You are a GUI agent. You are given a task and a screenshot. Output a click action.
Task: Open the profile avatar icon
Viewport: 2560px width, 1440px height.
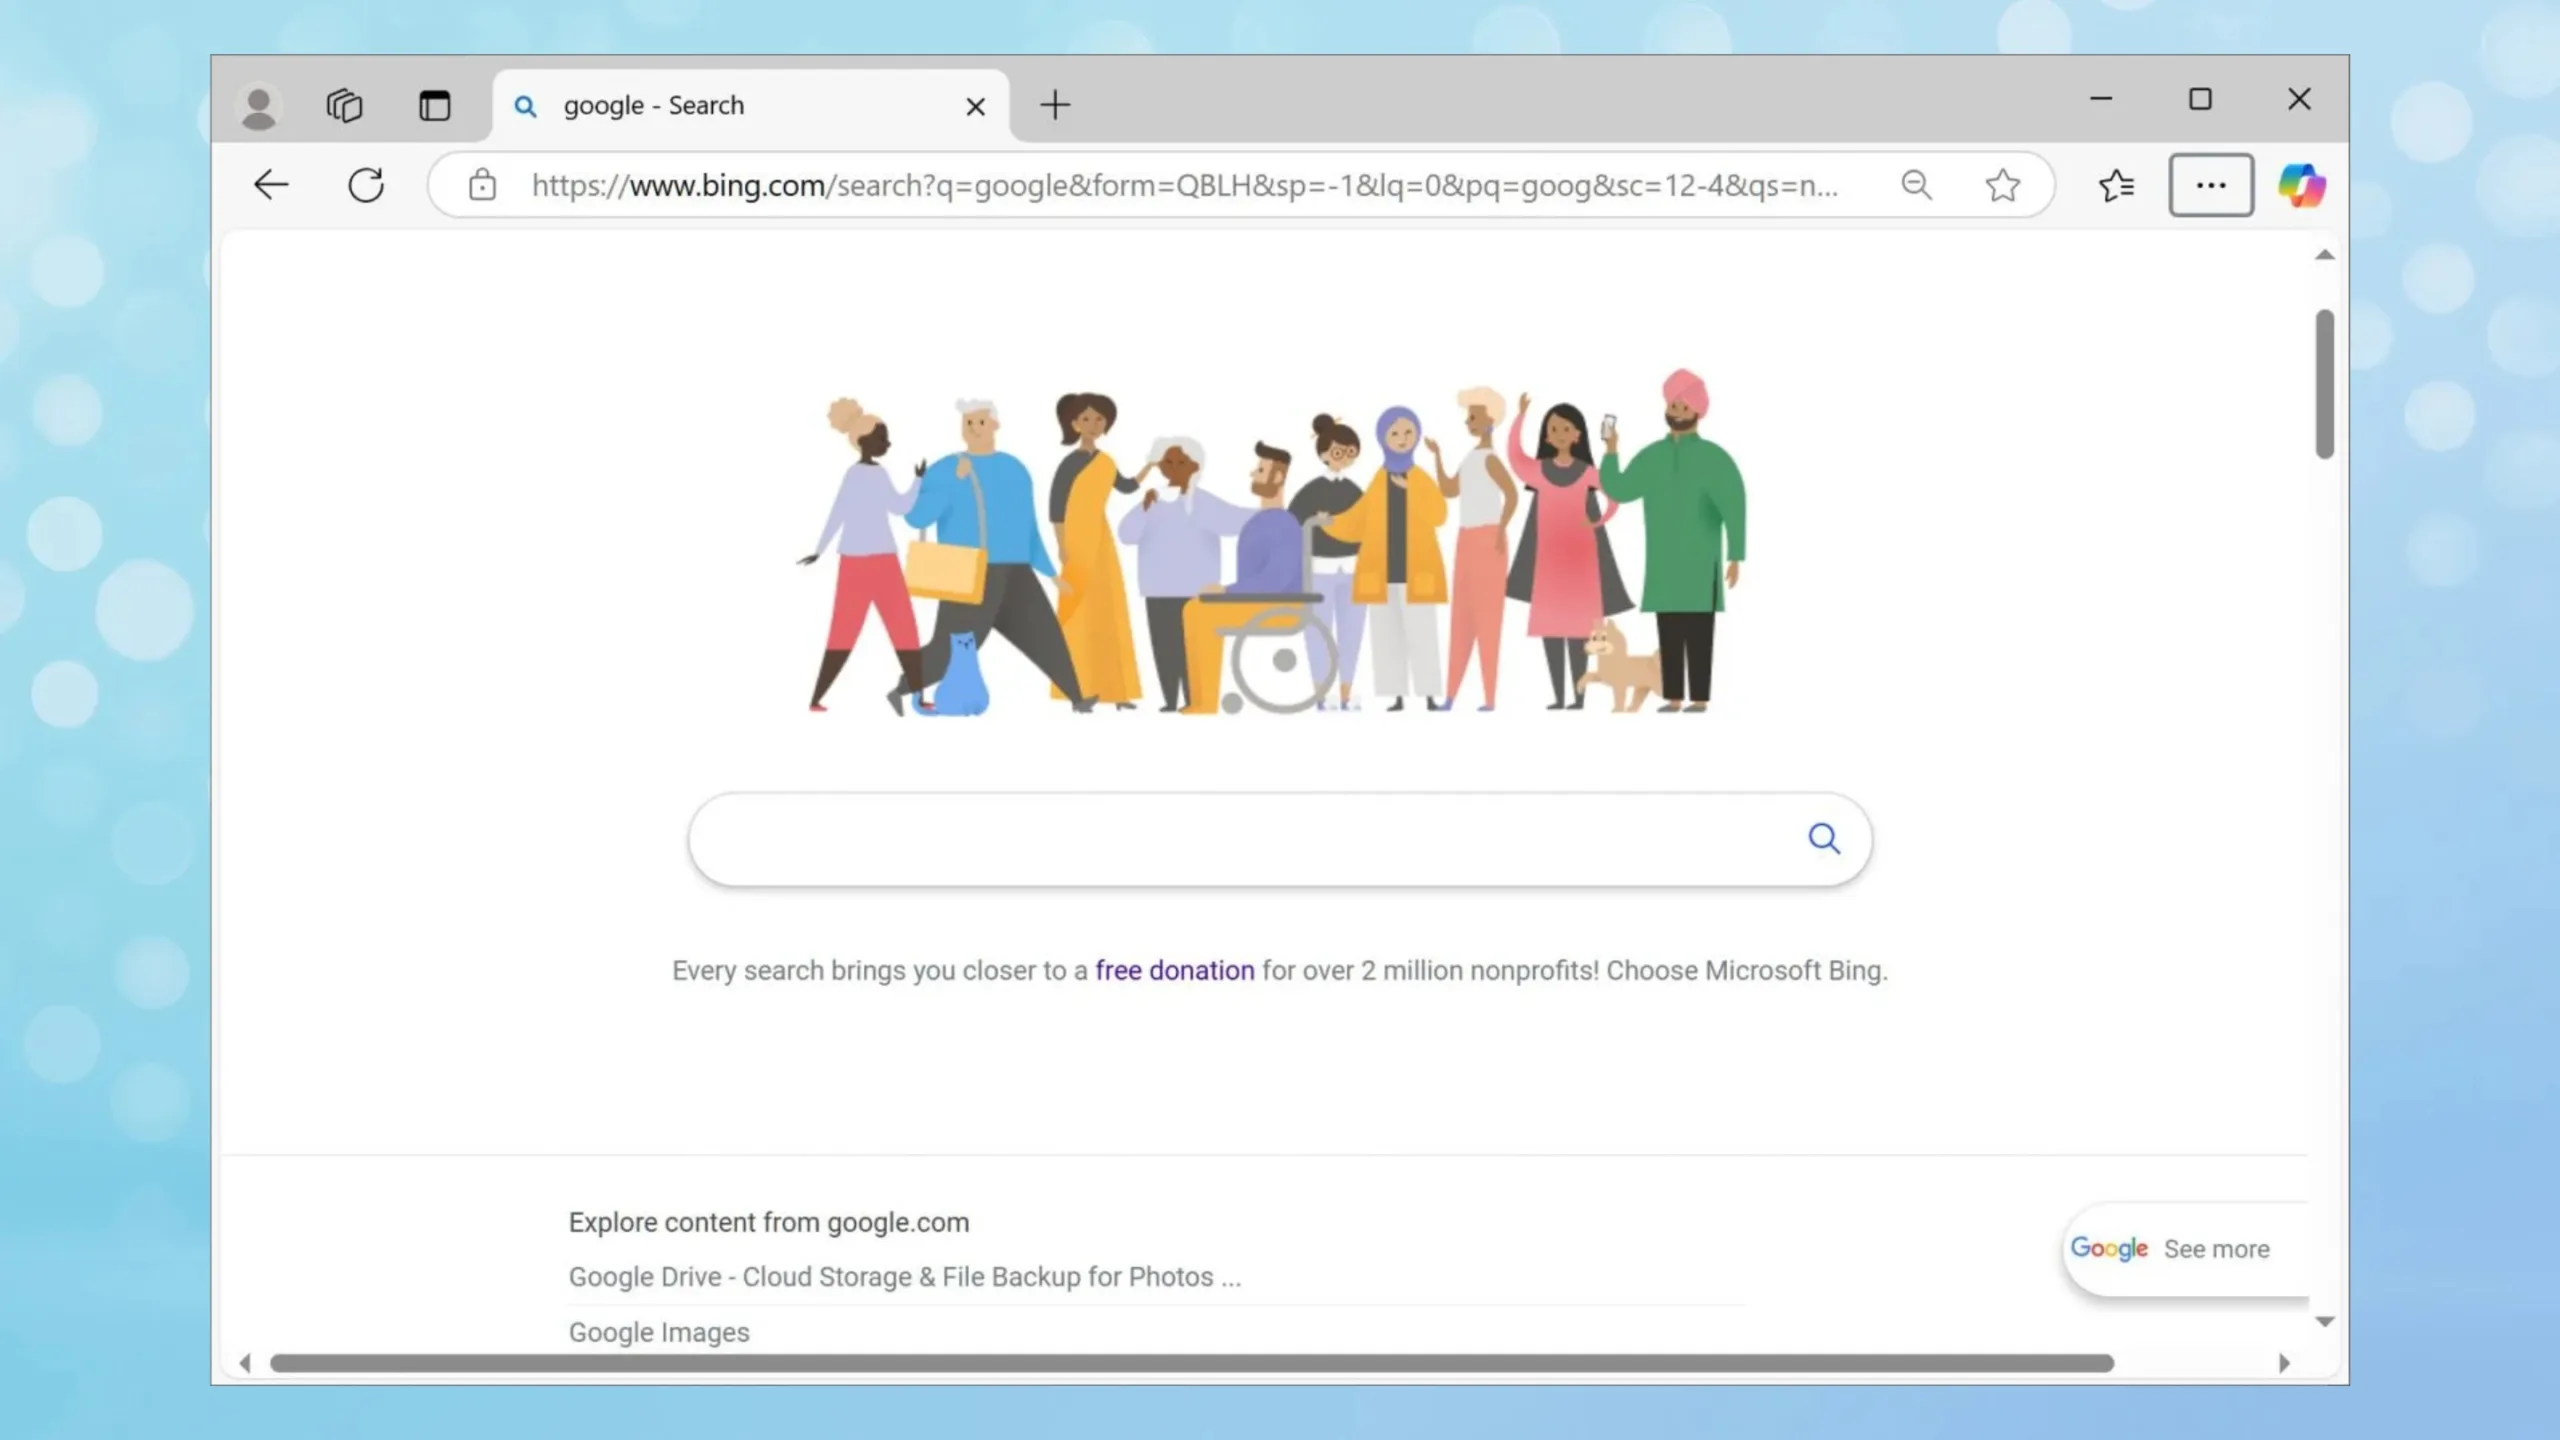[259, 106]
